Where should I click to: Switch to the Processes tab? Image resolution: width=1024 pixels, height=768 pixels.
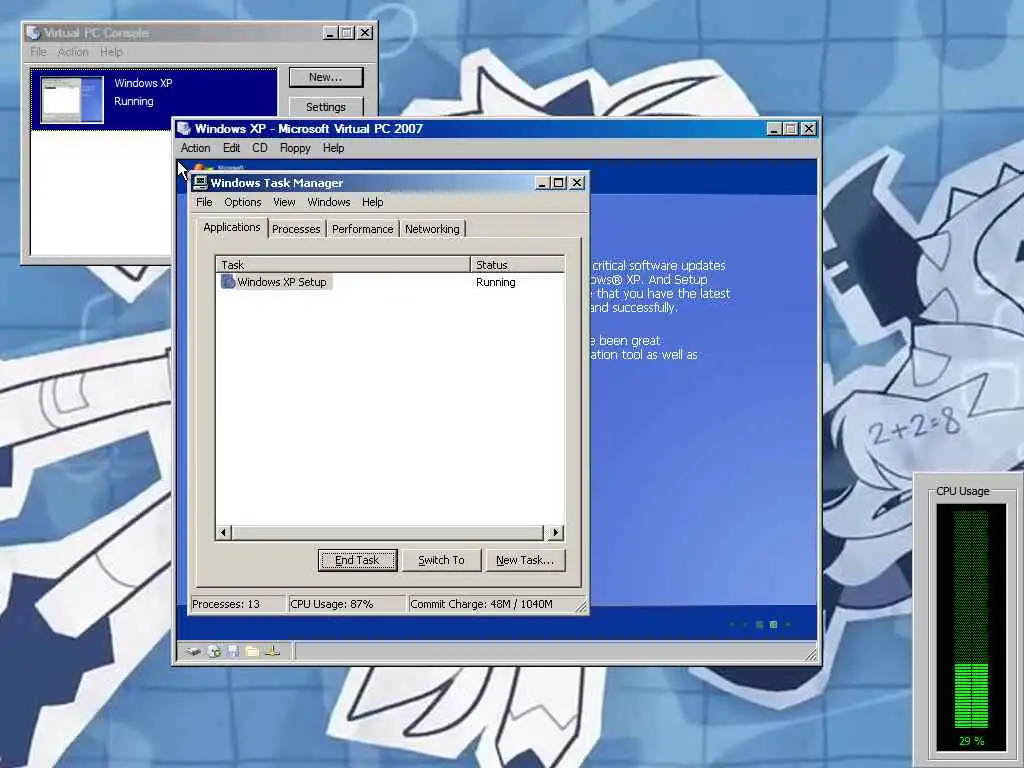coord(296,229)
